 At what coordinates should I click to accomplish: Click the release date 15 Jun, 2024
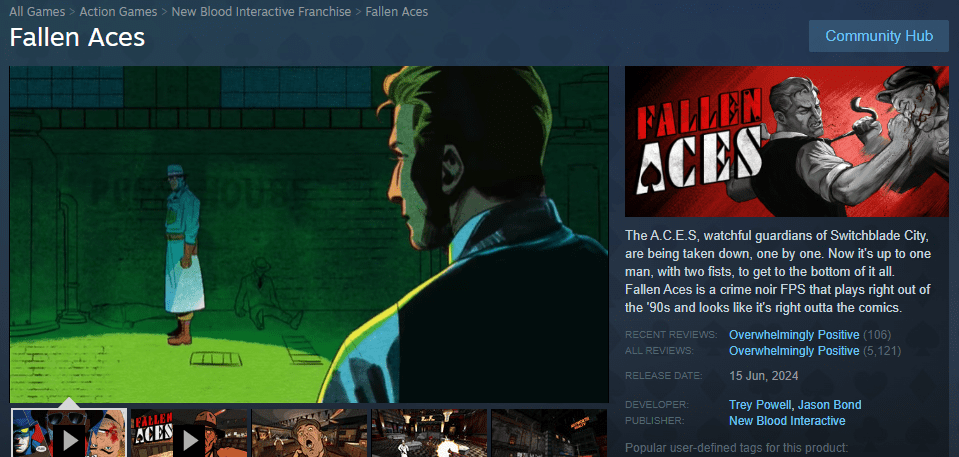tap(765, 376)
